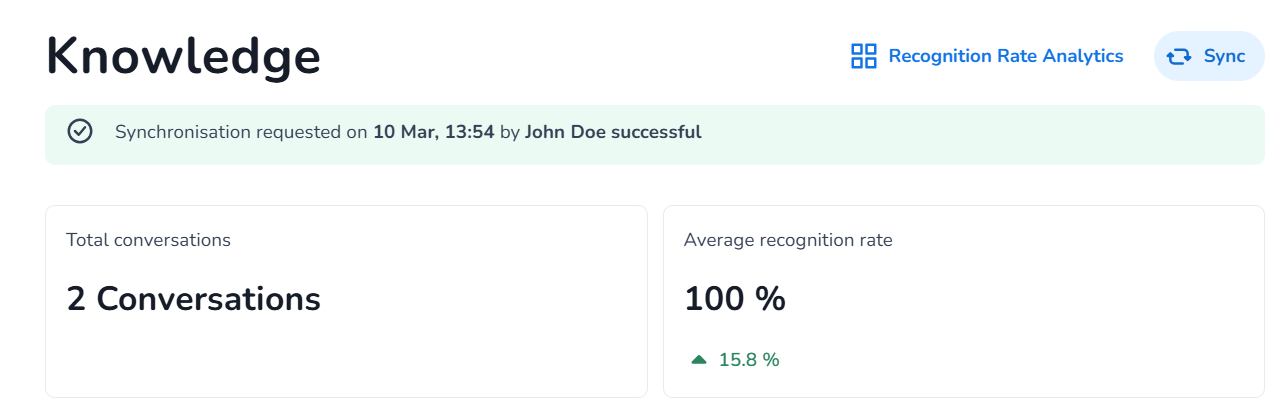Select the "2 Conversations" count value

[193, 299]
